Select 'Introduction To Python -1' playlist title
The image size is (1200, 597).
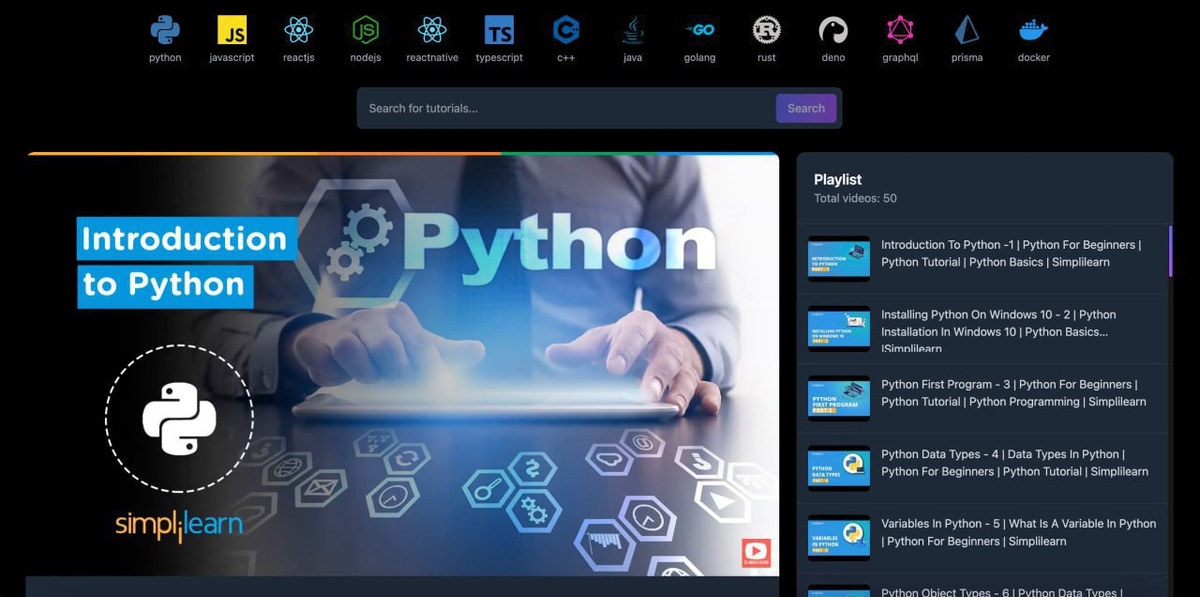(1011, 253)
